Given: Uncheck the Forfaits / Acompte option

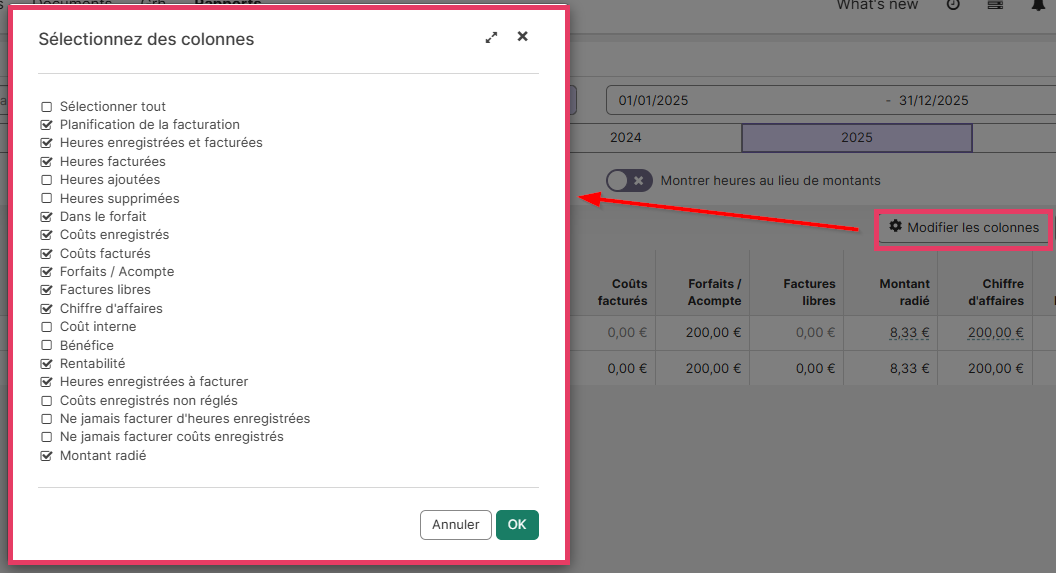Looking at the screenshot, I should [x=46, y=272].
